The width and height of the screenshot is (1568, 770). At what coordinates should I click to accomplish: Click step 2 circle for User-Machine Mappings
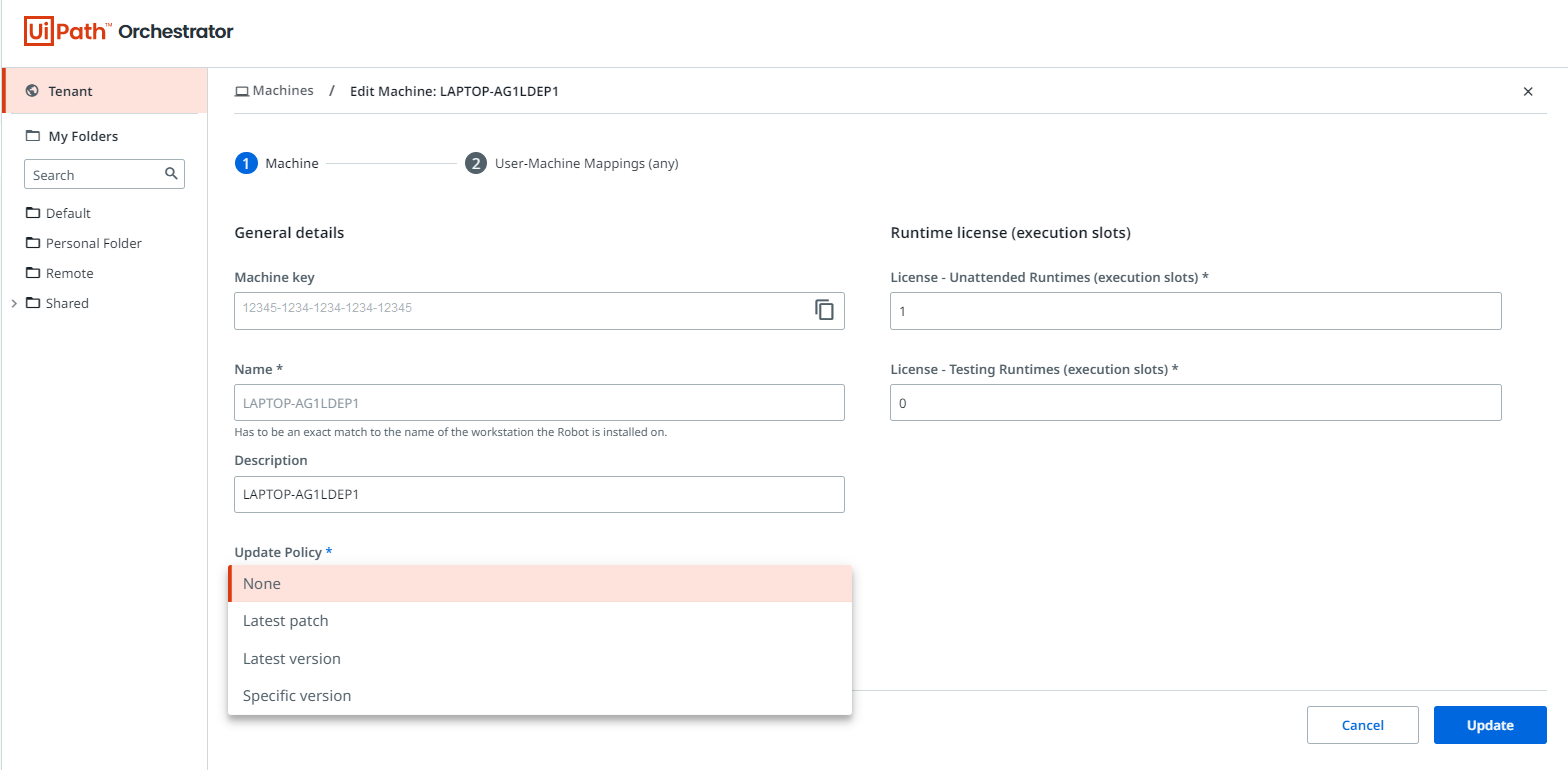476,163
